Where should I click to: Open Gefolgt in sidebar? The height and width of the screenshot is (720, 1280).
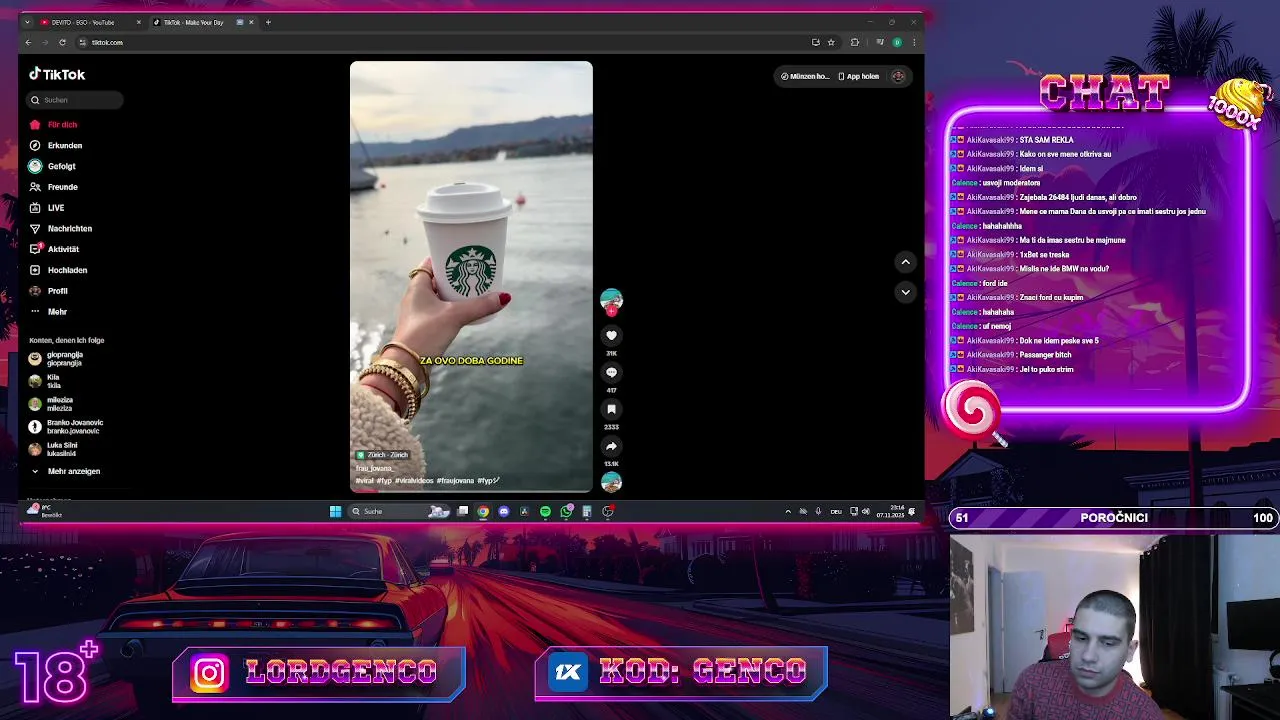click(53, 166)
